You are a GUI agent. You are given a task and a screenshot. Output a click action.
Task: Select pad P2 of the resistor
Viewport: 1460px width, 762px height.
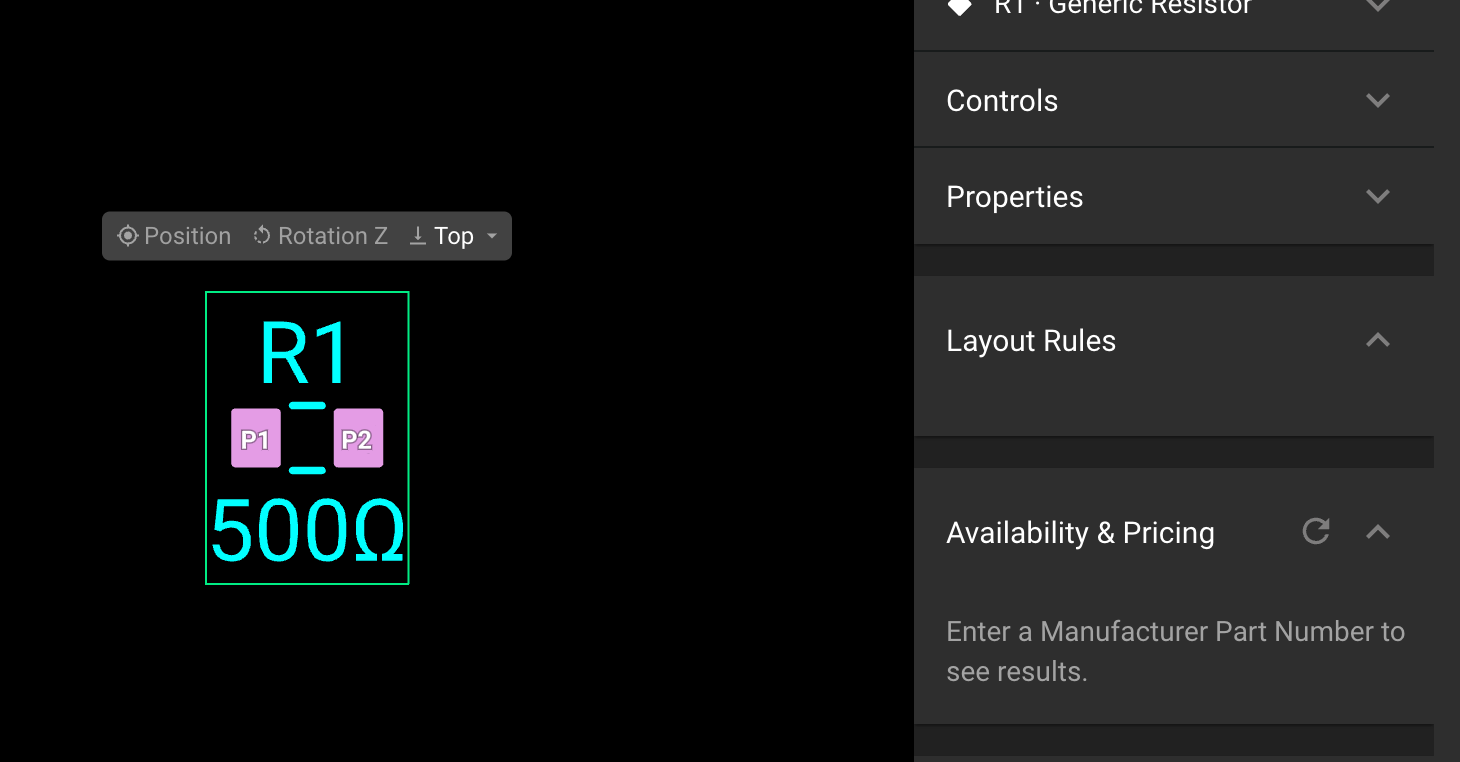[358, 438]
